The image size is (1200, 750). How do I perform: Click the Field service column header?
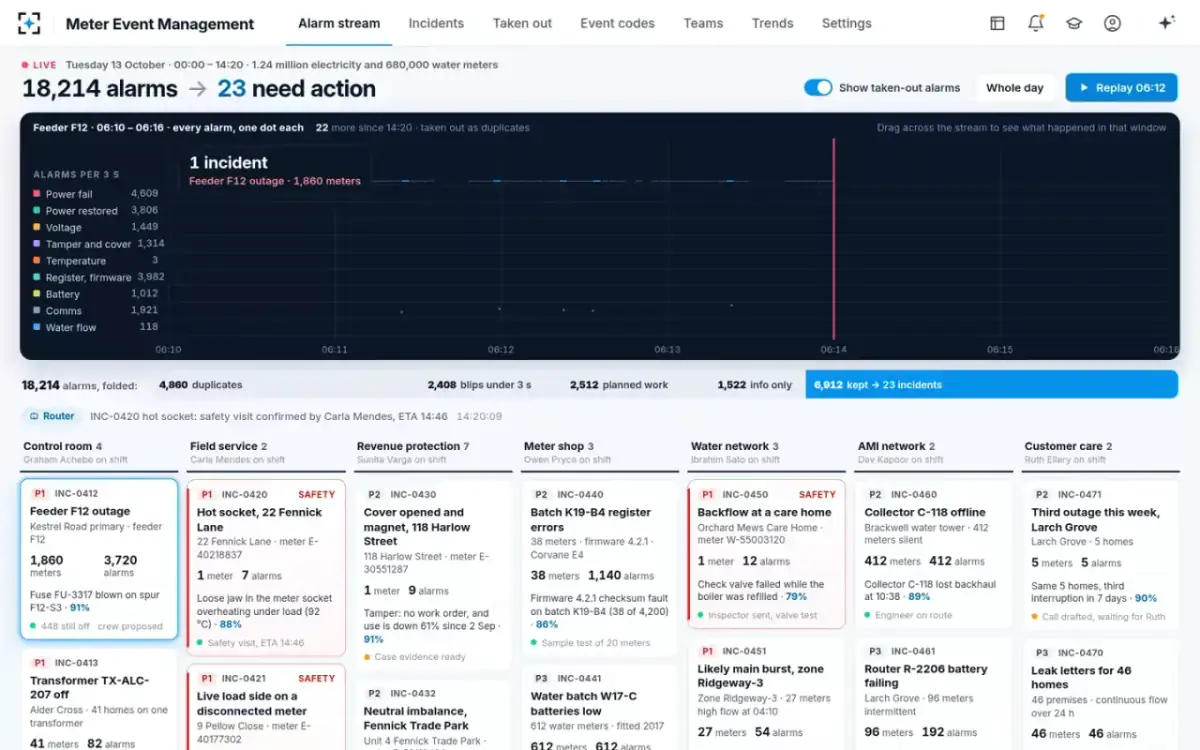click(x=267, y=452)
